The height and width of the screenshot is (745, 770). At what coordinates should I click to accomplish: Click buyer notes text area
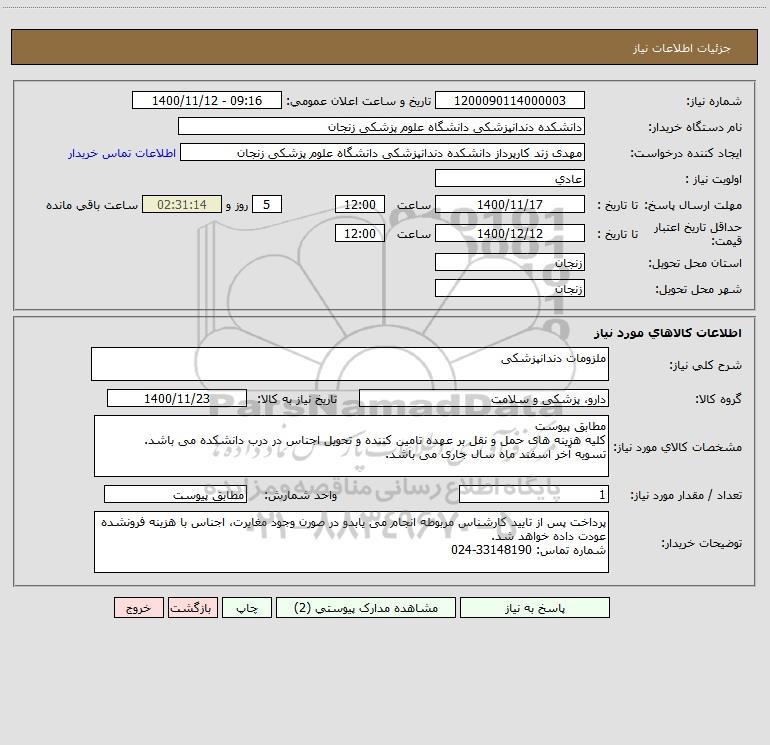(351, 542)
